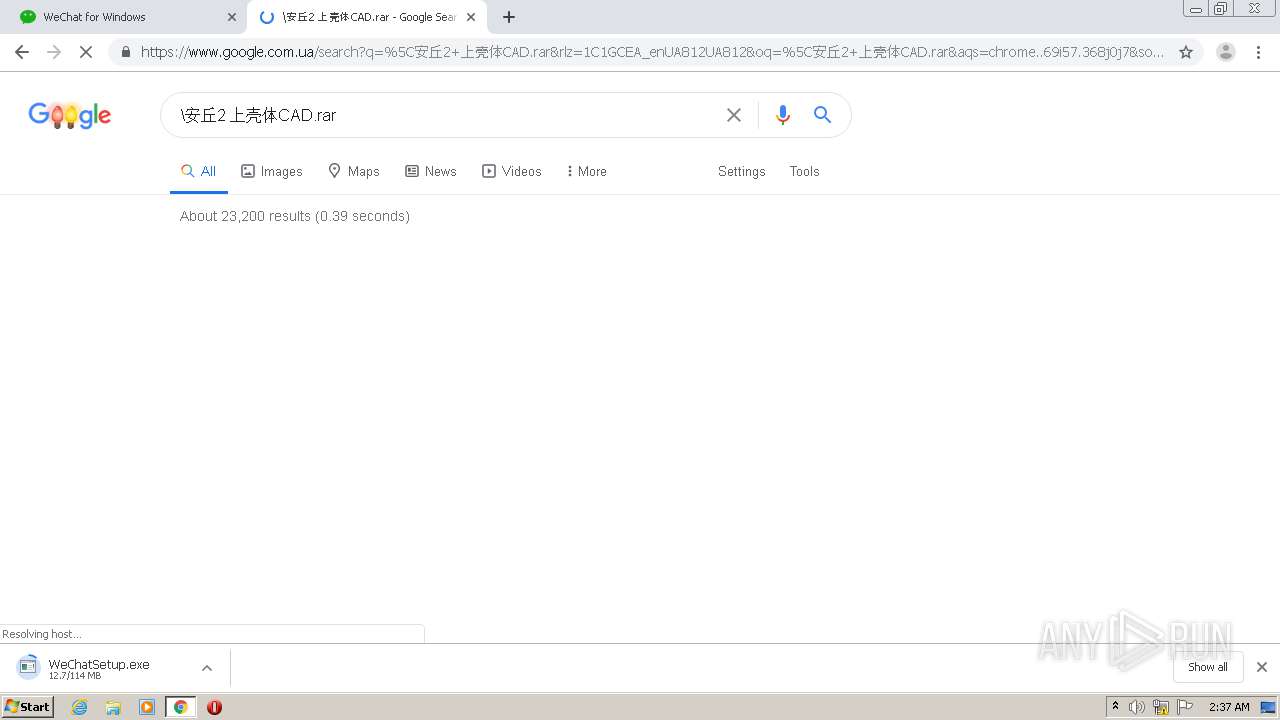1280x720 pixels.
Task: Click the red Opera taskbar icon
Action: (214, 707)
